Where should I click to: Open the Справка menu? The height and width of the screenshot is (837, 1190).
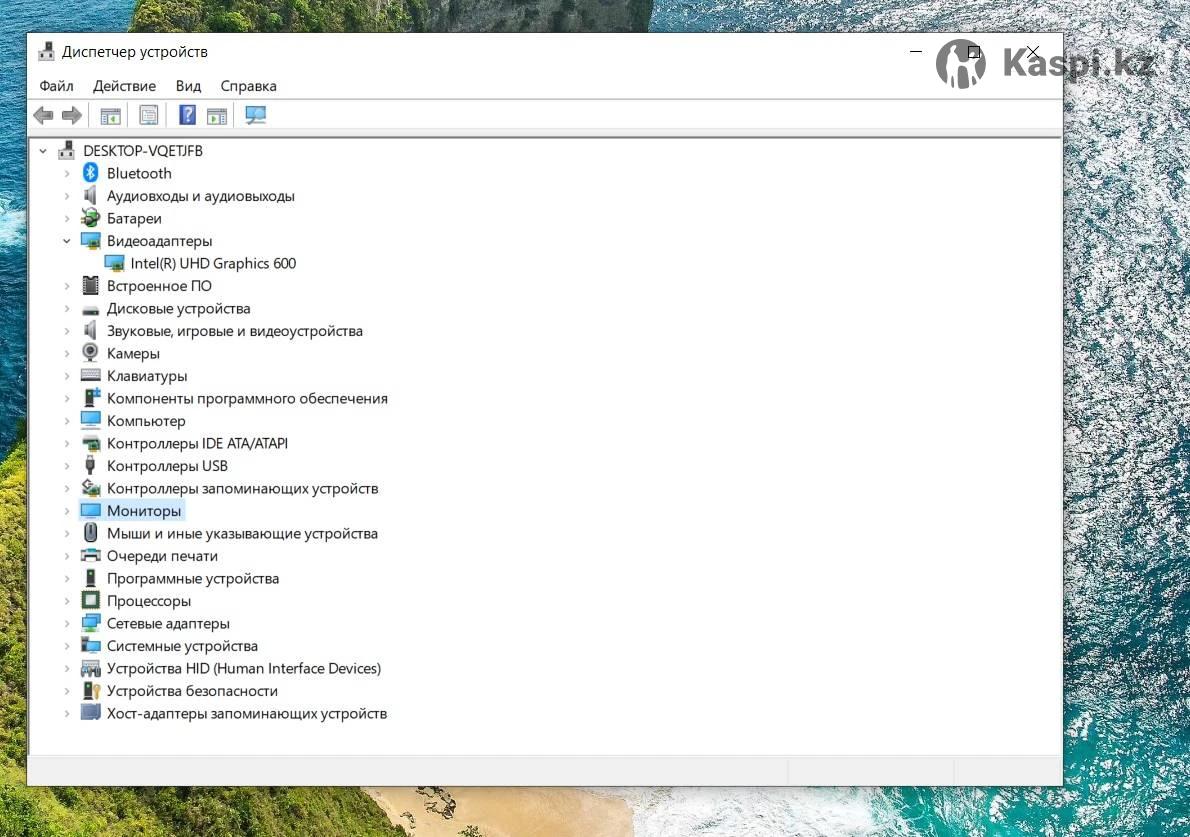[248, 86]
